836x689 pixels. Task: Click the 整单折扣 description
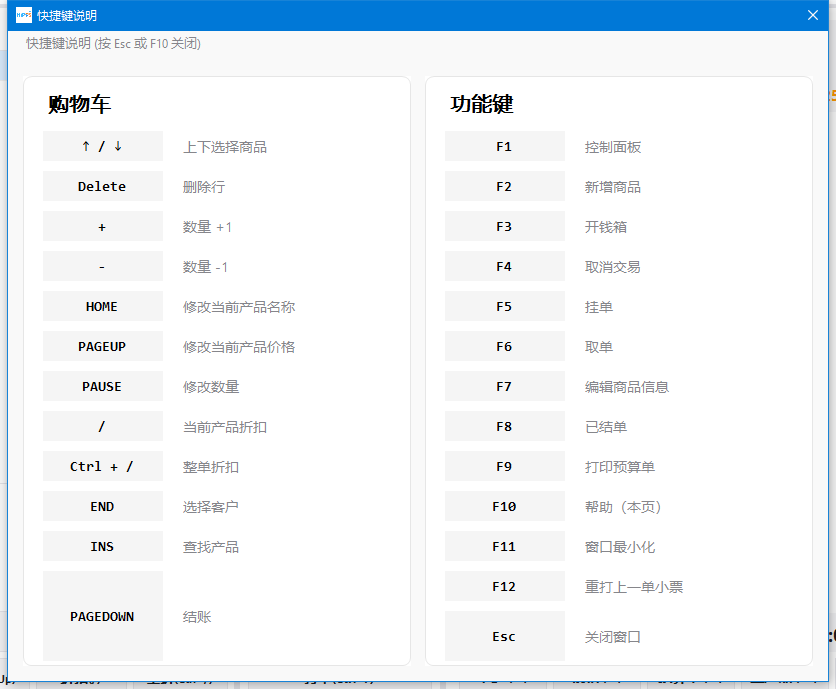(x=211, y=467)
